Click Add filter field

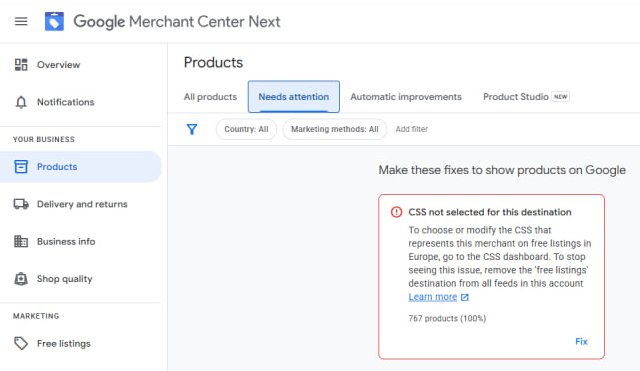(411, 129)
